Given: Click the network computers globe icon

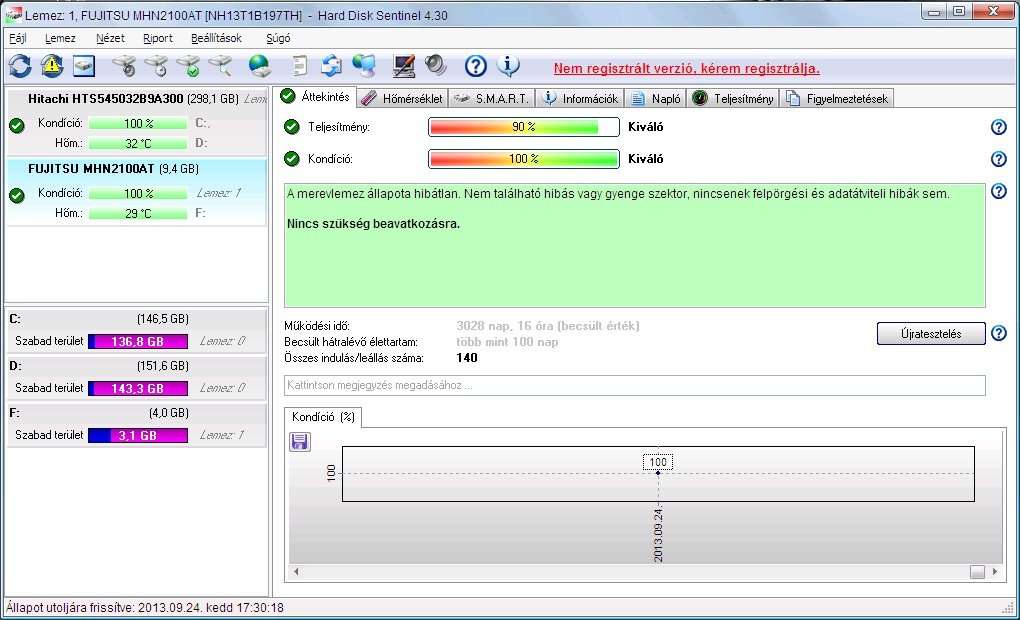Looking at the screenshot, I should tap(364, 66).
